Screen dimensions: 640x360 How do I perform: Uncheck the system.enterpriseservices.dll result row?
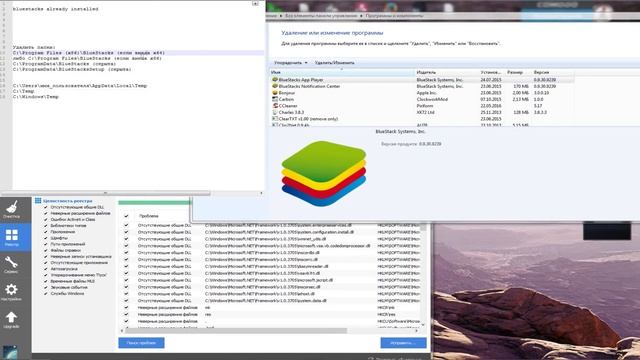click(126, 225)
